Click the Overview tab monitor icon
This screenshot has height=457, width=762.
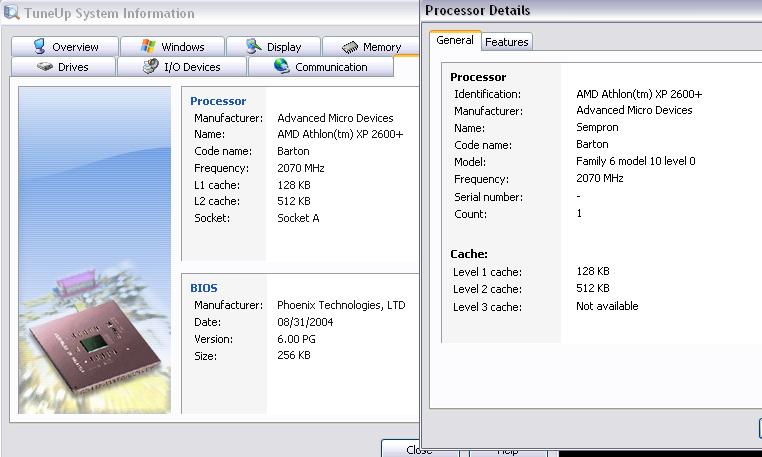tap(39, 47)
